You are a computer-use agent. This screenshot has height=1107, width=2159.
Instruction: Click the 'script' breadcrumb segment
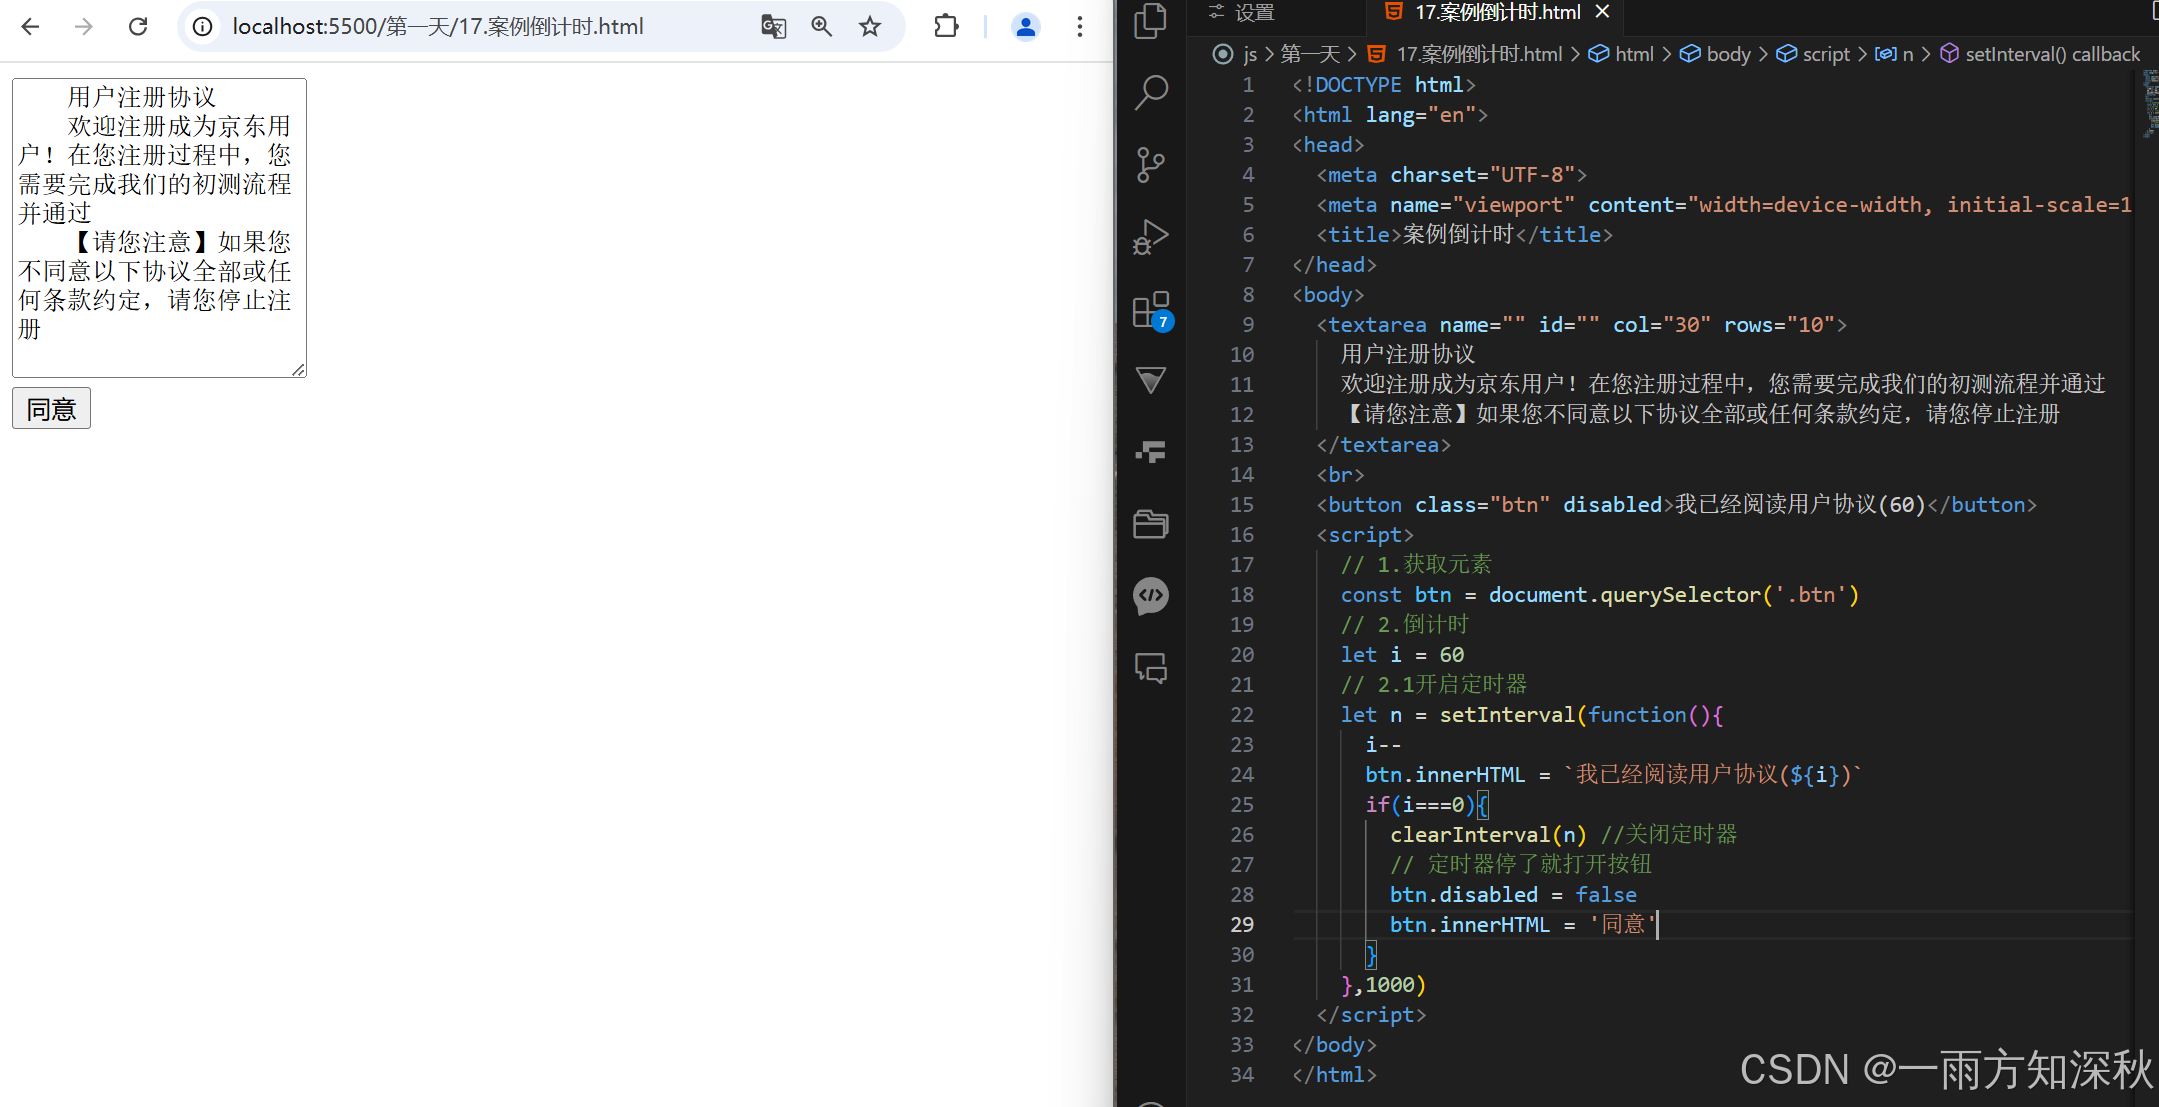(1825, 54)
